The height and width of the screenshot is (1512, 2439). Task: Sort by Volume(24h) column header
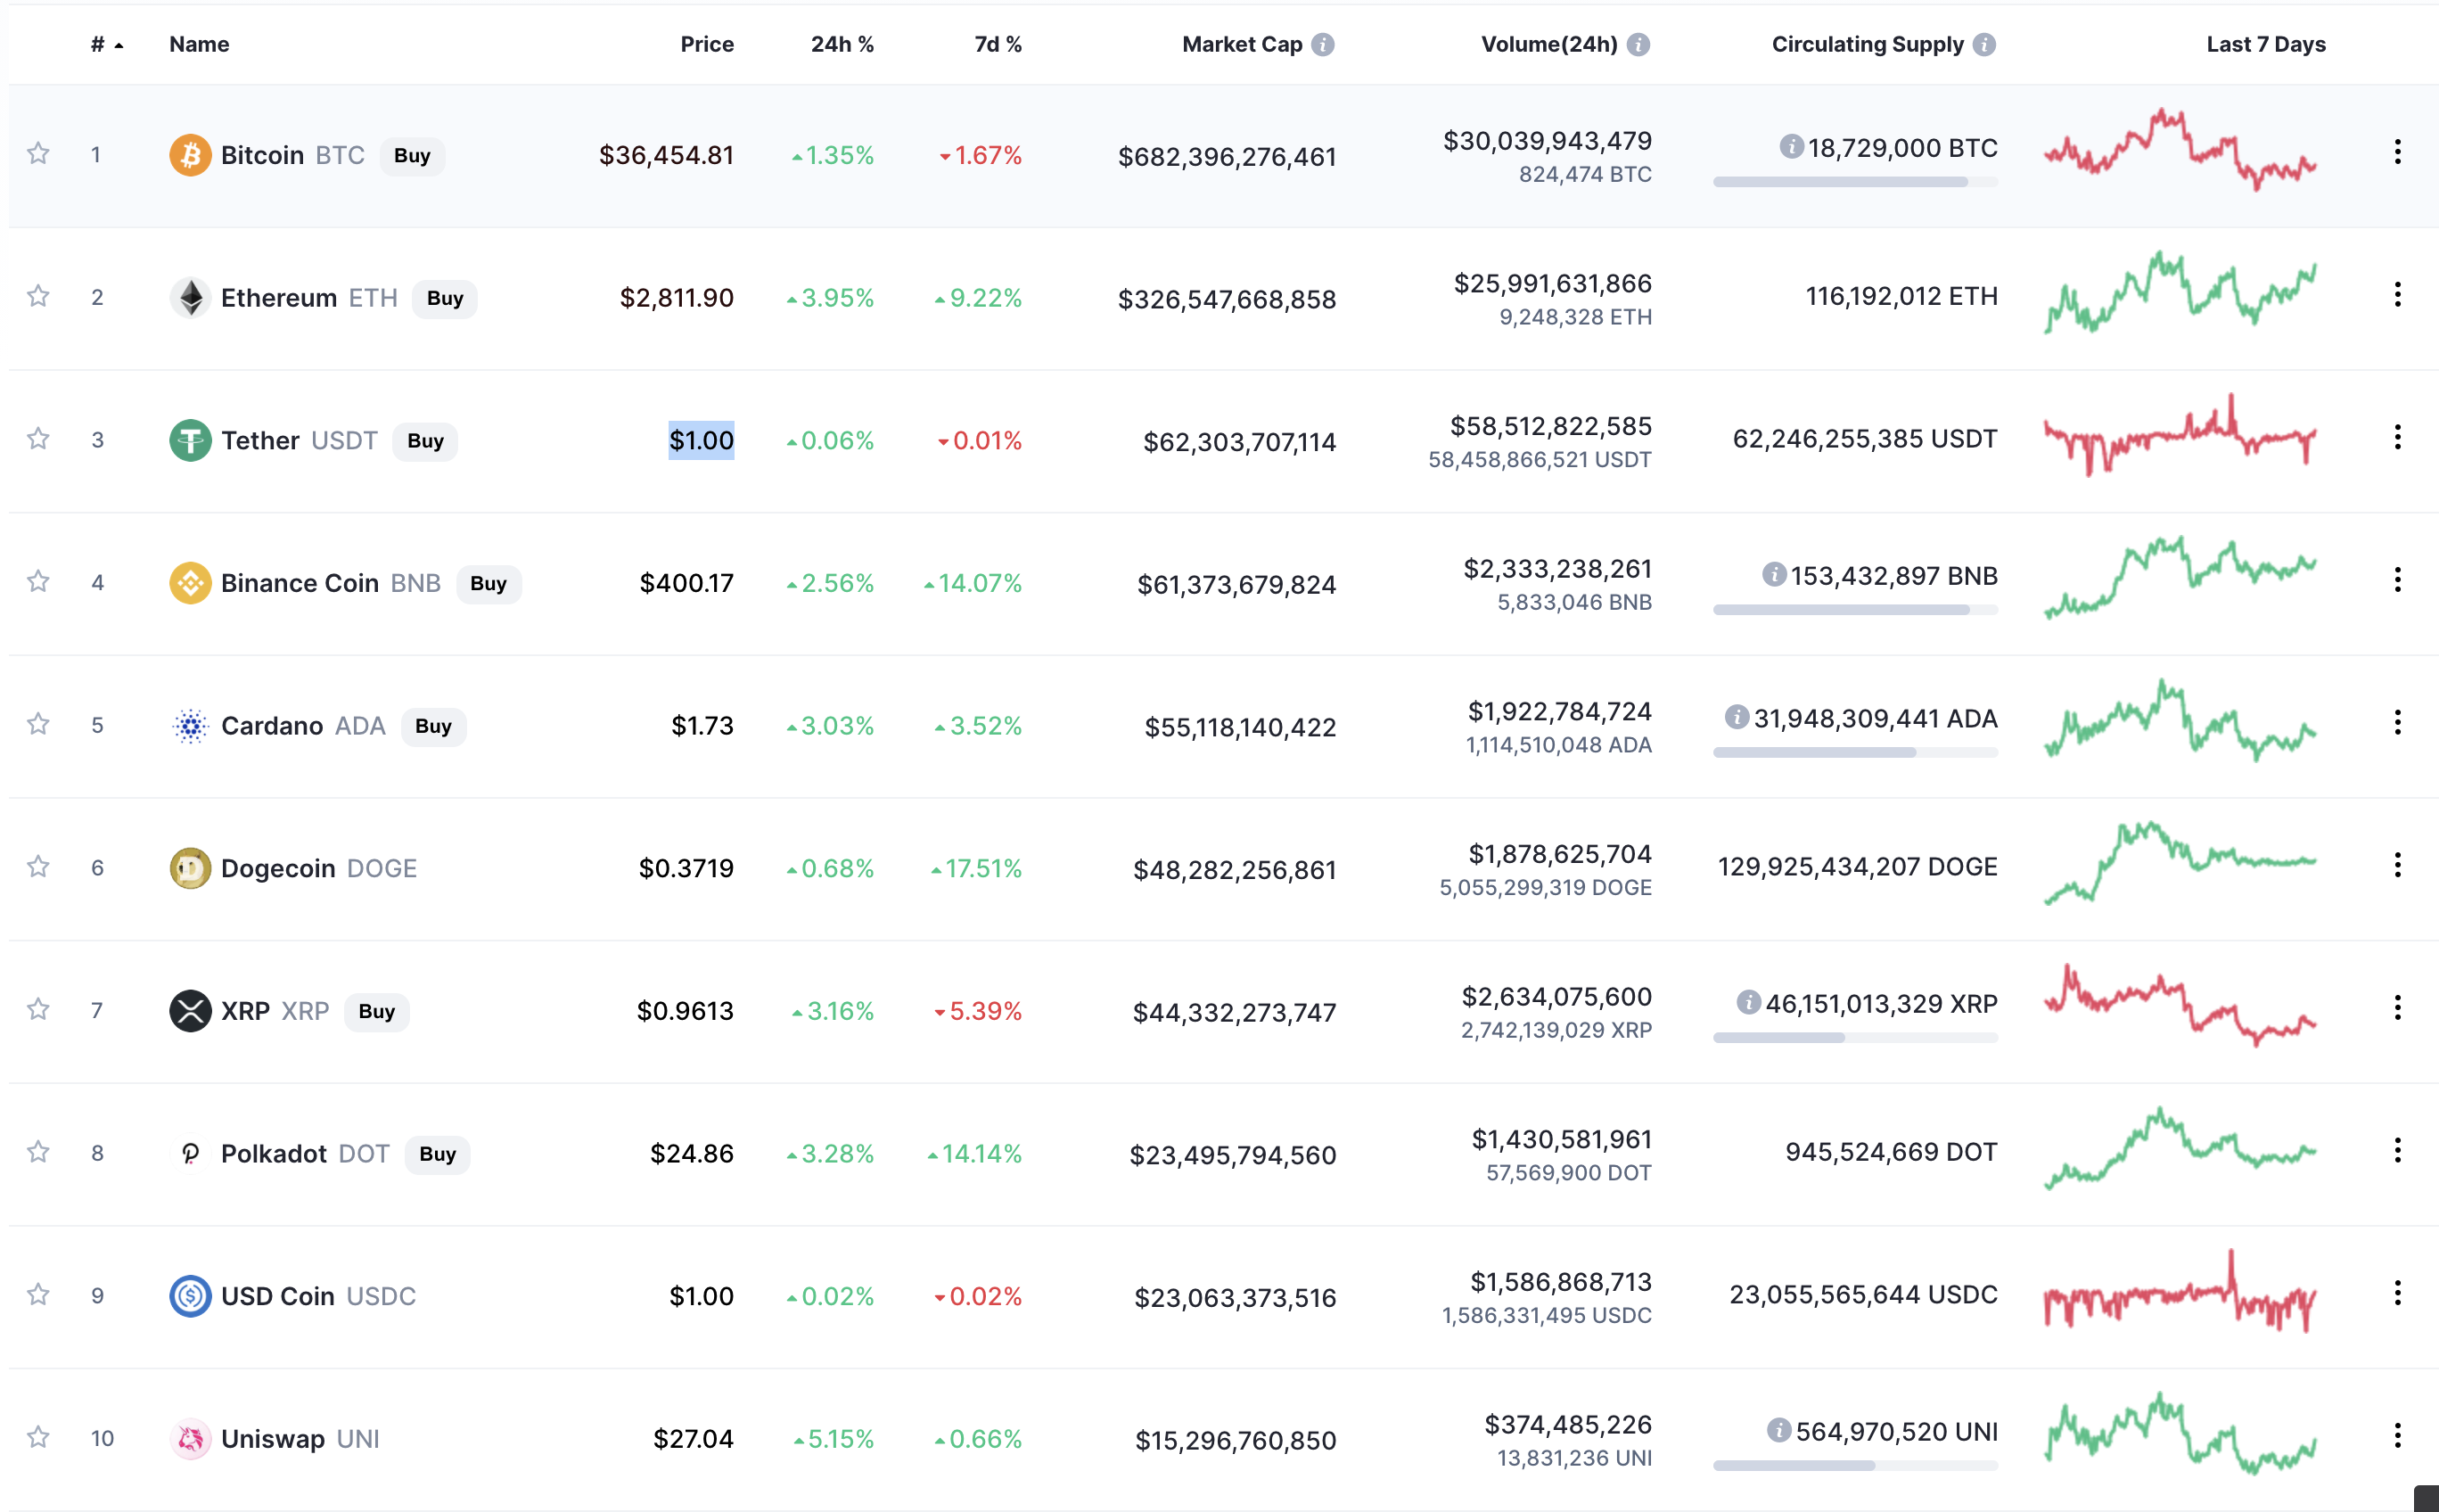tap(1548, 45)
